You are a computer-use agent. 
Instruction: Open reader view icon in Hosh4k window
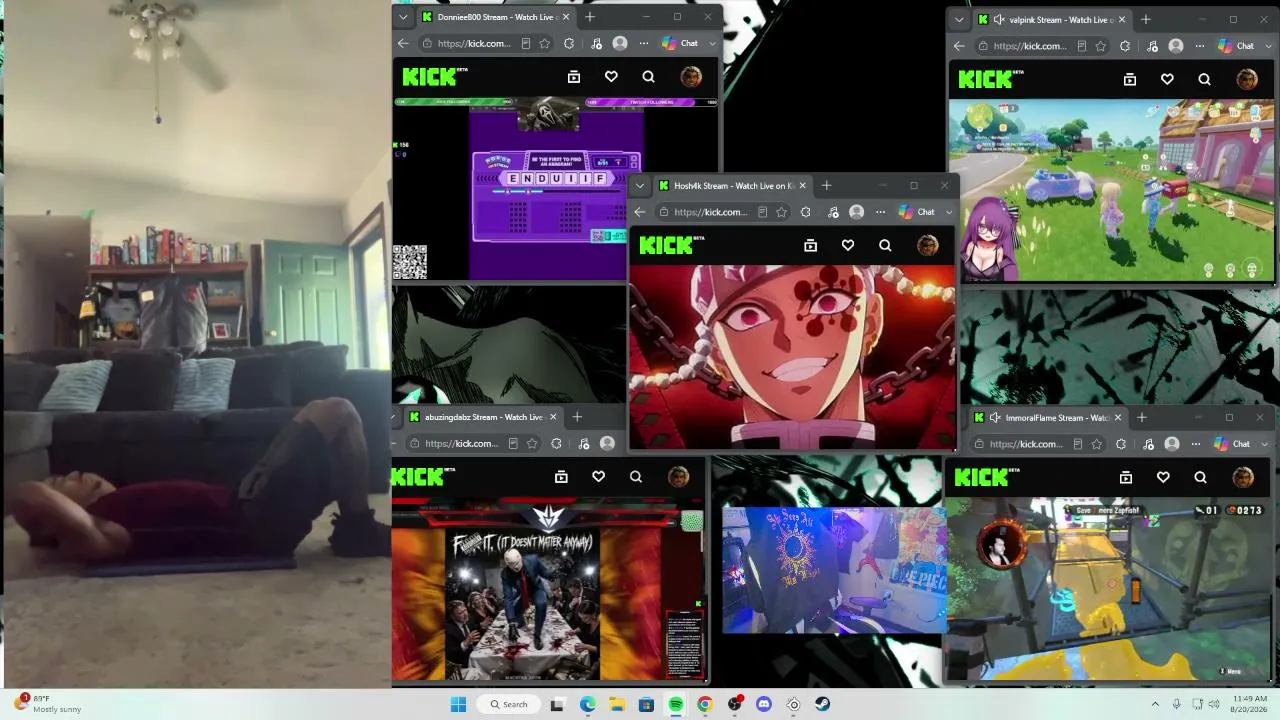click(x=762, y=212)
